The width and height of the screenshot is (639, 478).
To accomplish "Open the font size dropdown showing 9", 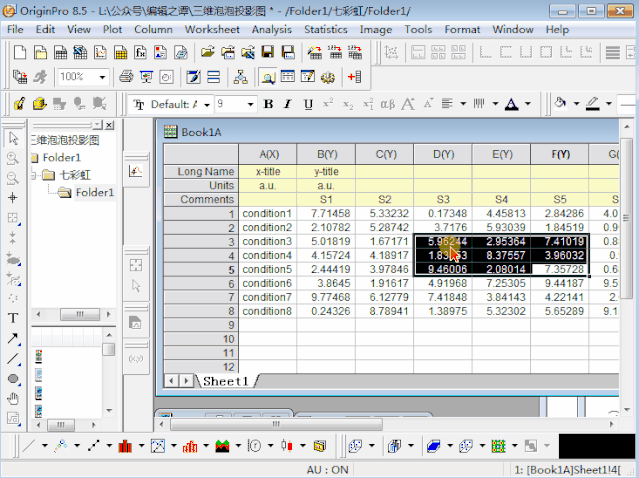I will point(250,104).
